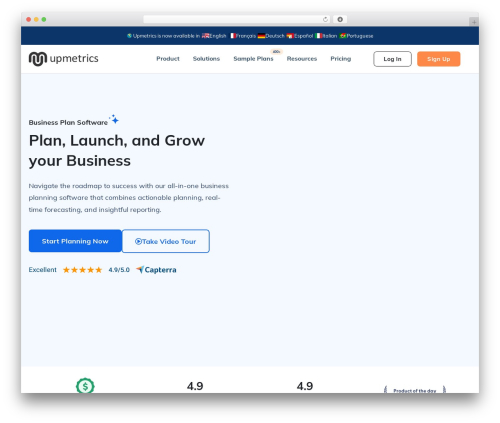The image size is (500, 423).
Task: Select Deutsch language link
Action: [271, 36]
